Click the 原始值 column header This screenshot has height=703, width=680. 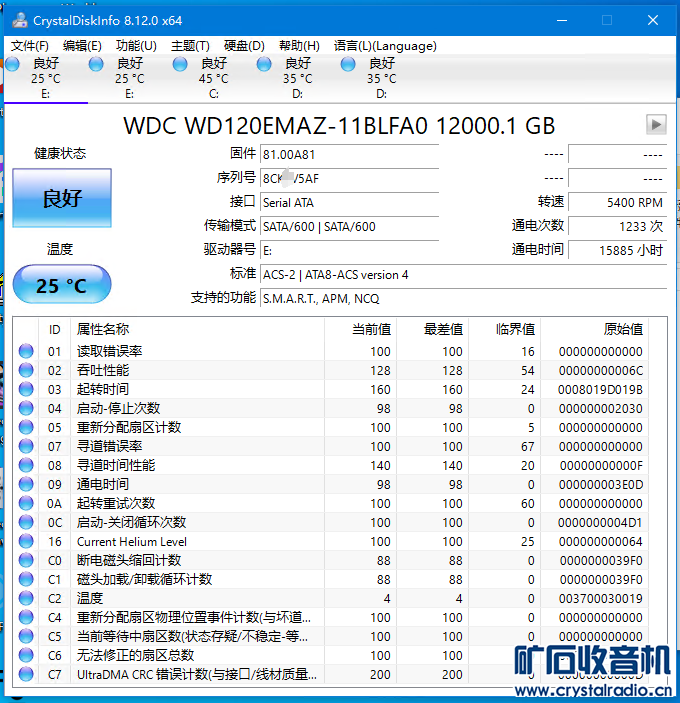594,330
